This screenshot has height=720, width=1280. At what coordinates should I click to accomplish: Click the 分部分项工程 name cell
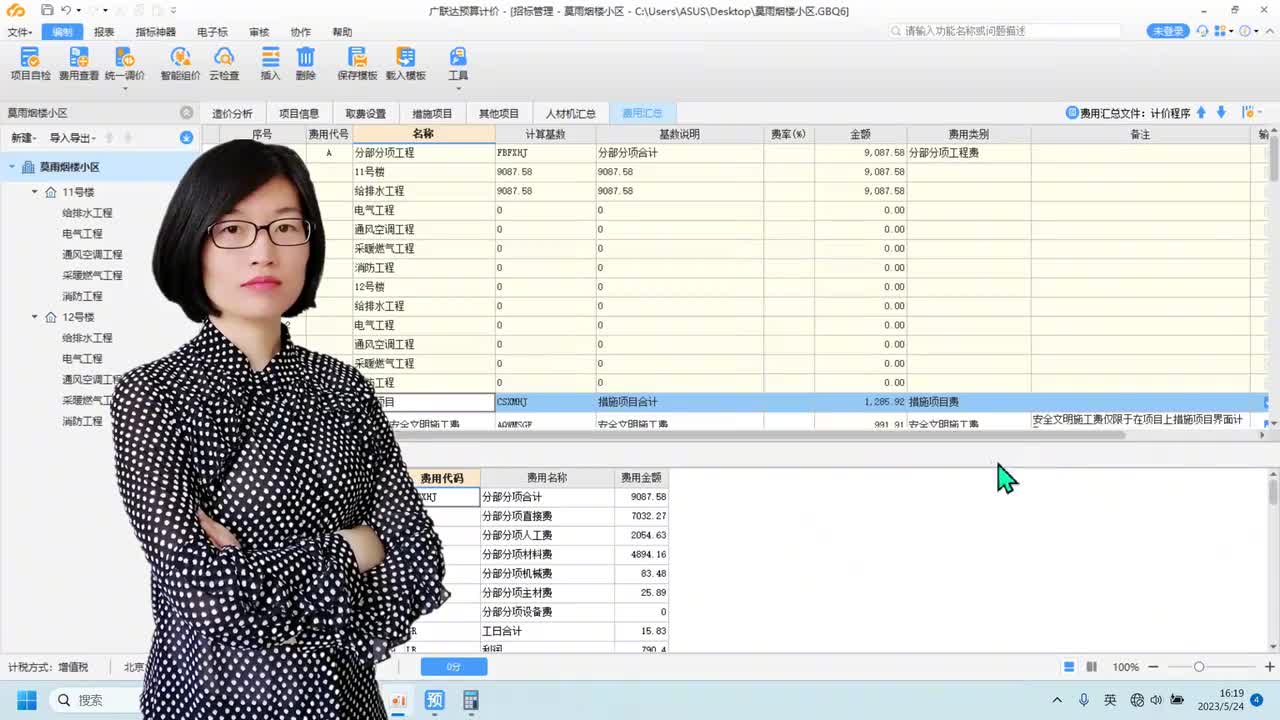click(424, 153)
